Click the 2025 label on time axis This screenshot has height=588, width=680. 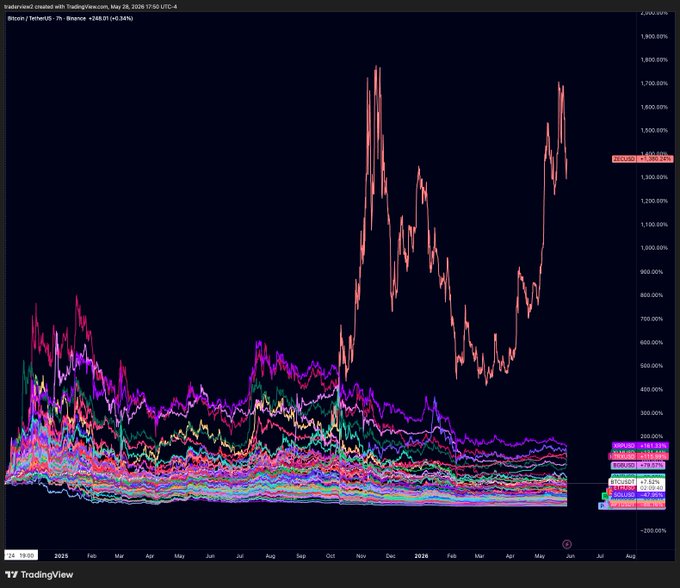pos(61,555)
